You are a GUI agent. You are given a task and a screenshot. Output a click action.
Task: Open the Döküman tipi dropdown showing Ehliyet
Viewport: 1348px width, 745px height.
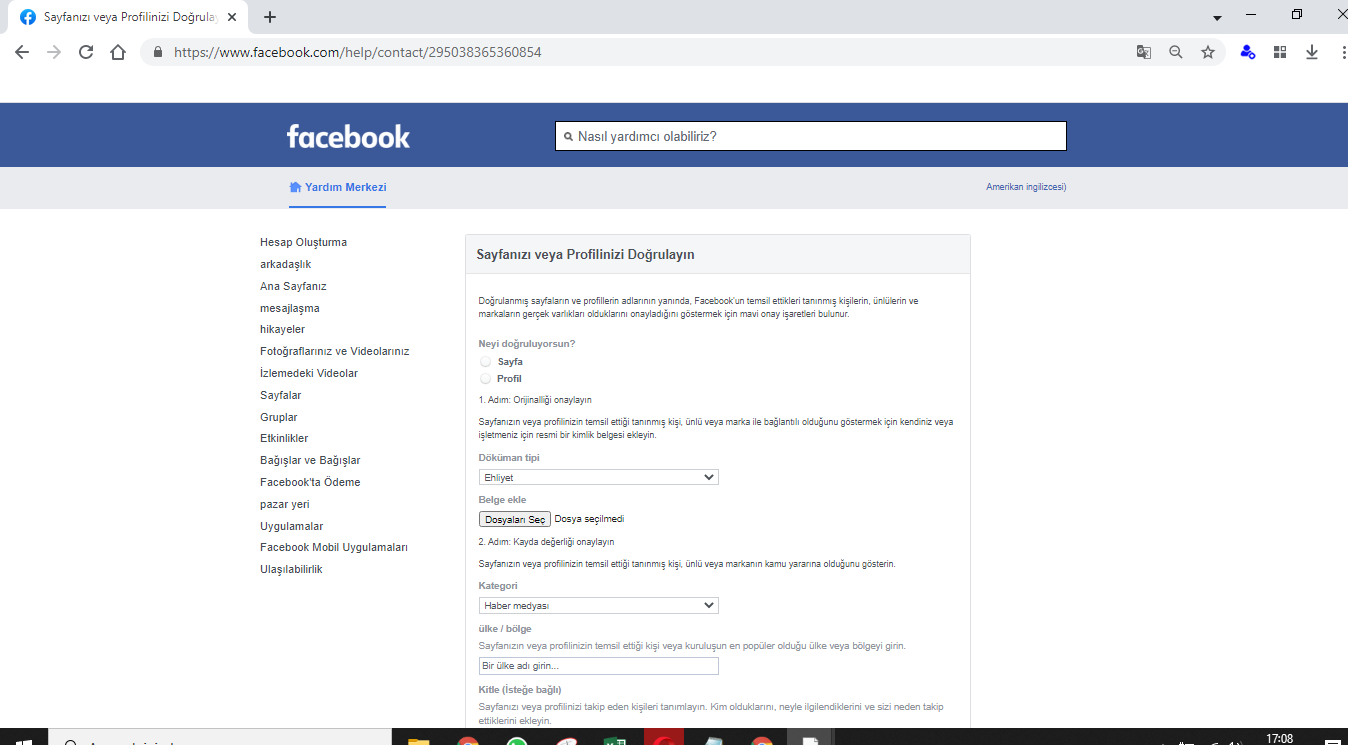coord(598,478)
